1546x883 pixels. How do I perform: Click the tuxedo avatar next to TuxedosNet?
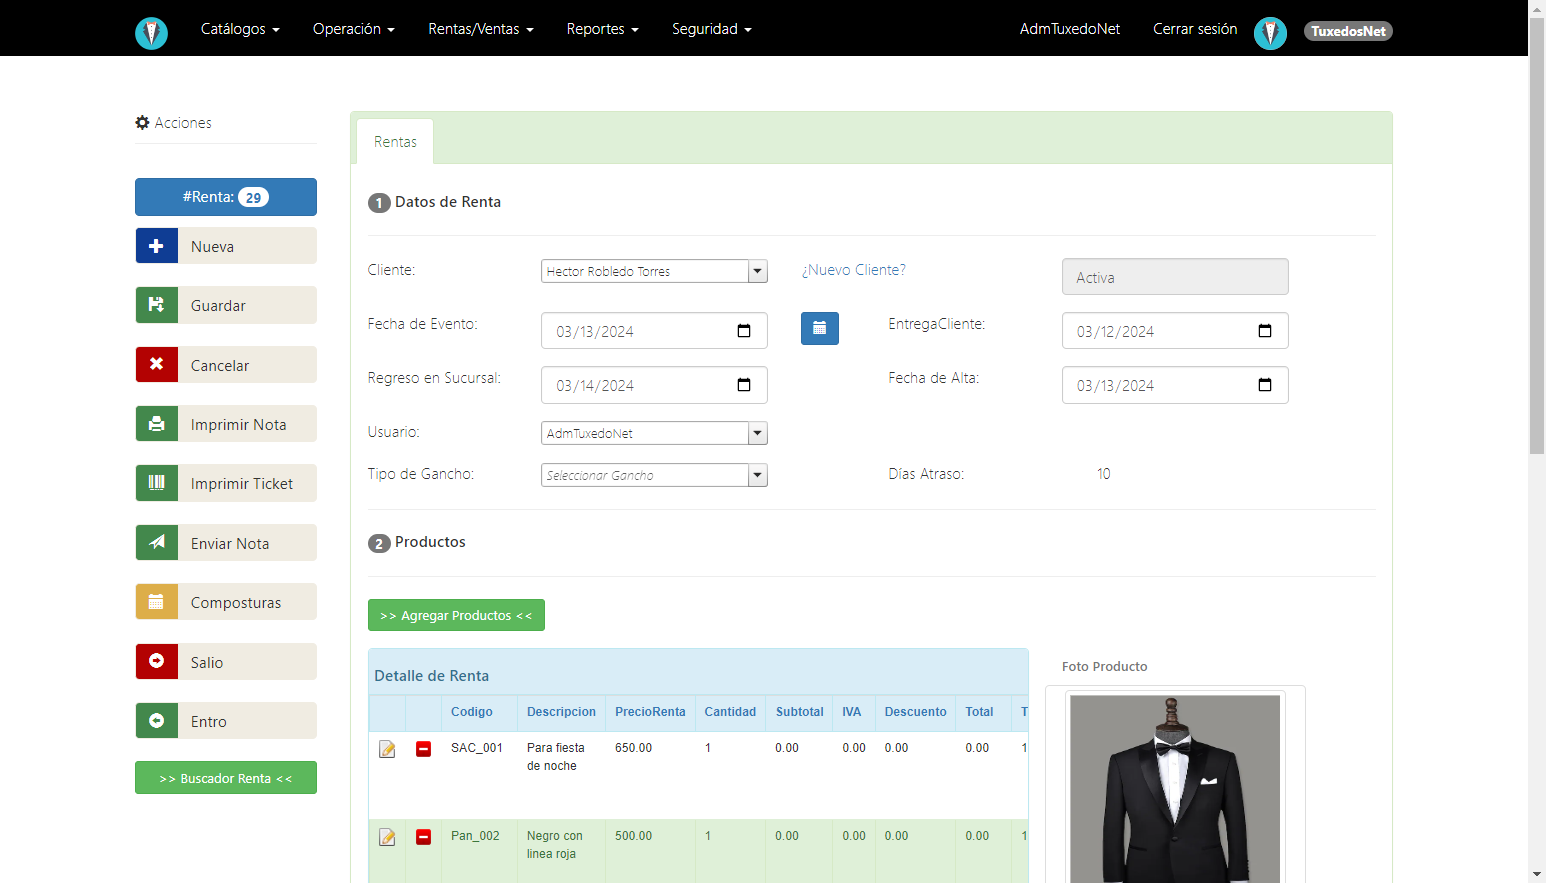[1270, 33]
